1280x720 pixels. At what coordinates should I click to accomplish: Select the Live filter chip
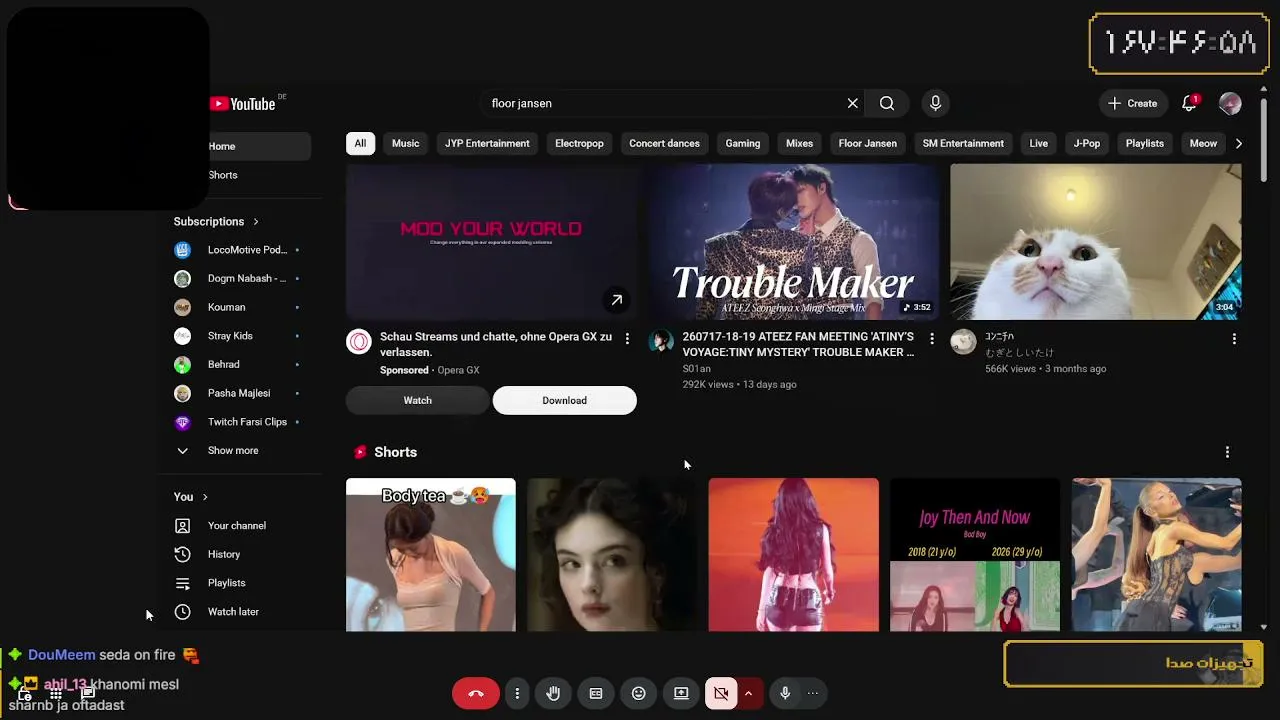point(1039,143)
